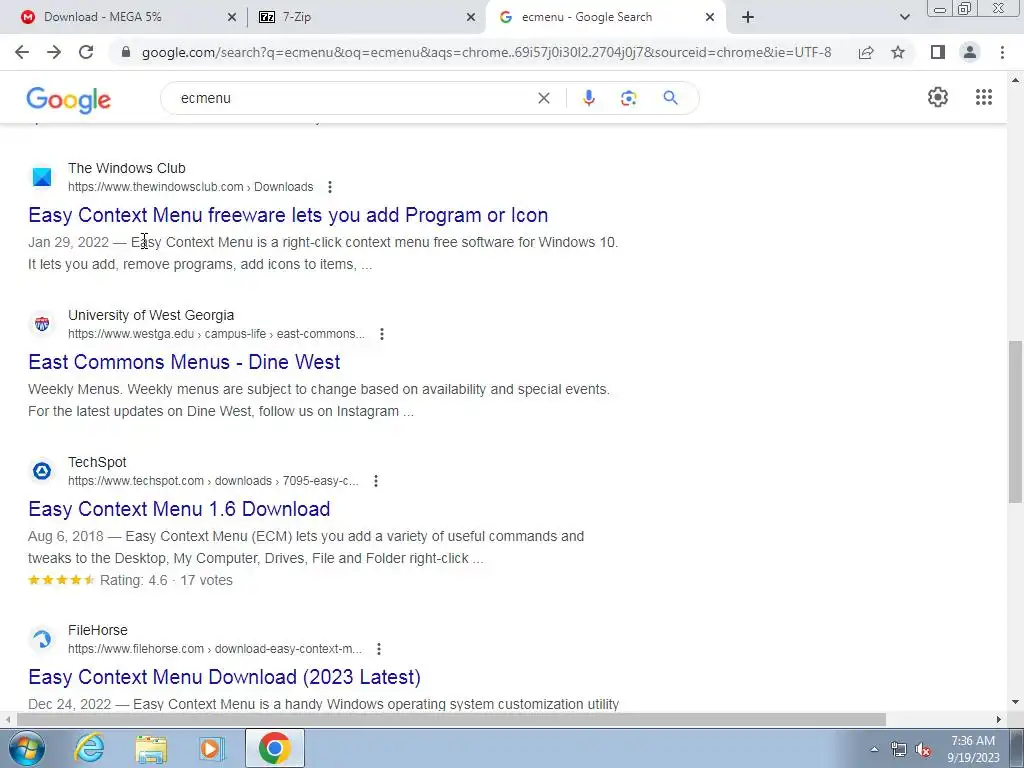Search by voice microphone icon
Image resolution: width=1024 pixels, height=768 pixels.
coord(588,98)
